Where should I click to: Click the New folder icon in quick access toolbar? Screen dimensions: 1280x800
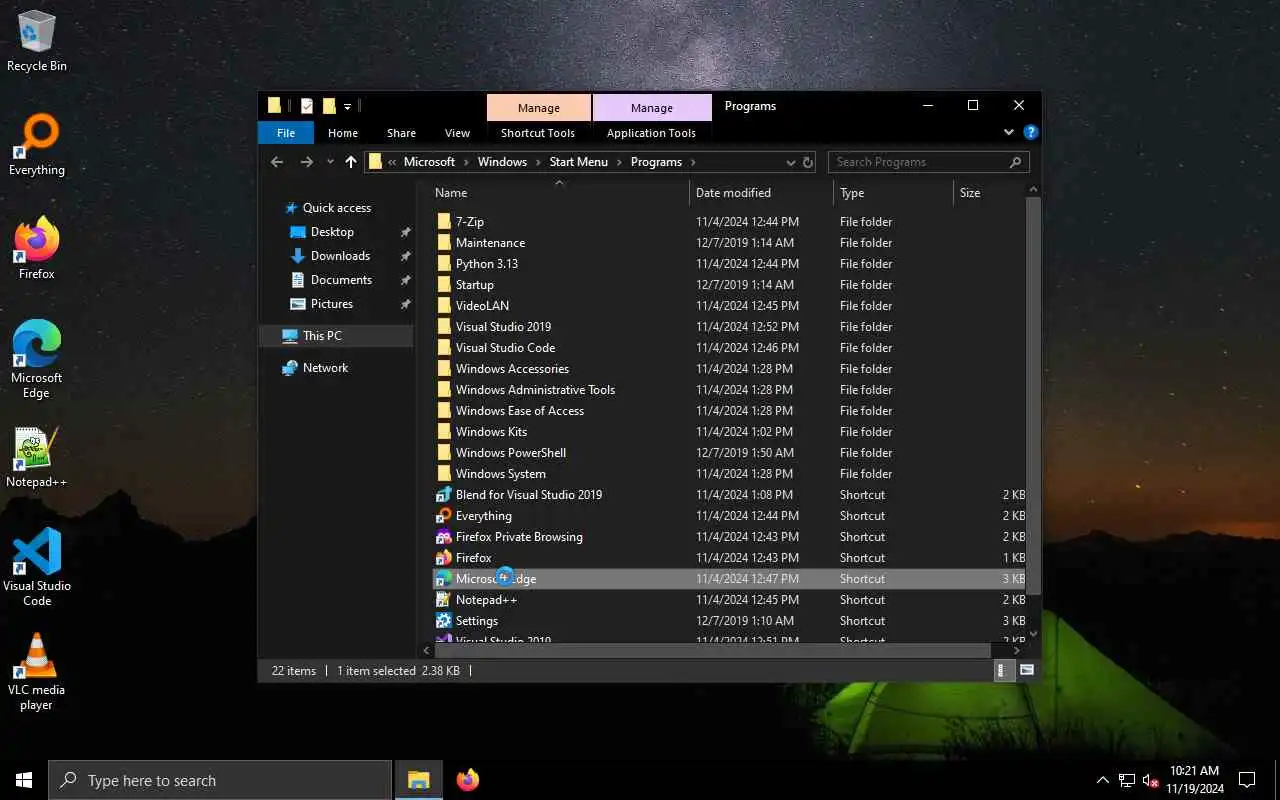pos(328,106)
